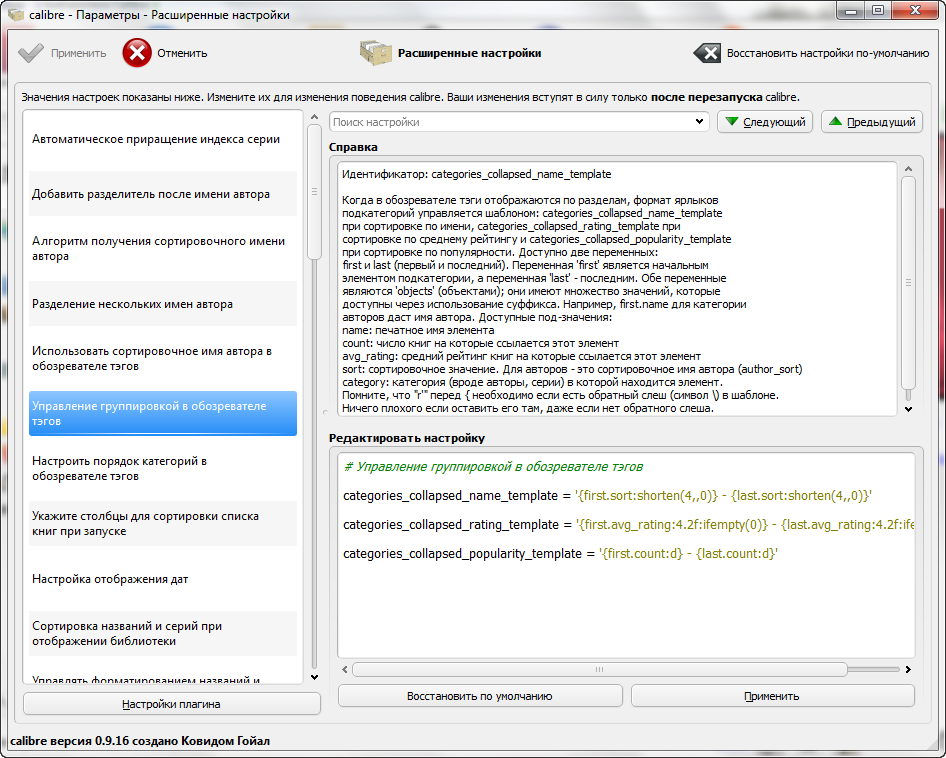Viewport: 946px width, 758px height.
Task: Click the green checkmark Apply icon
Action: click(x=31, y=53)
